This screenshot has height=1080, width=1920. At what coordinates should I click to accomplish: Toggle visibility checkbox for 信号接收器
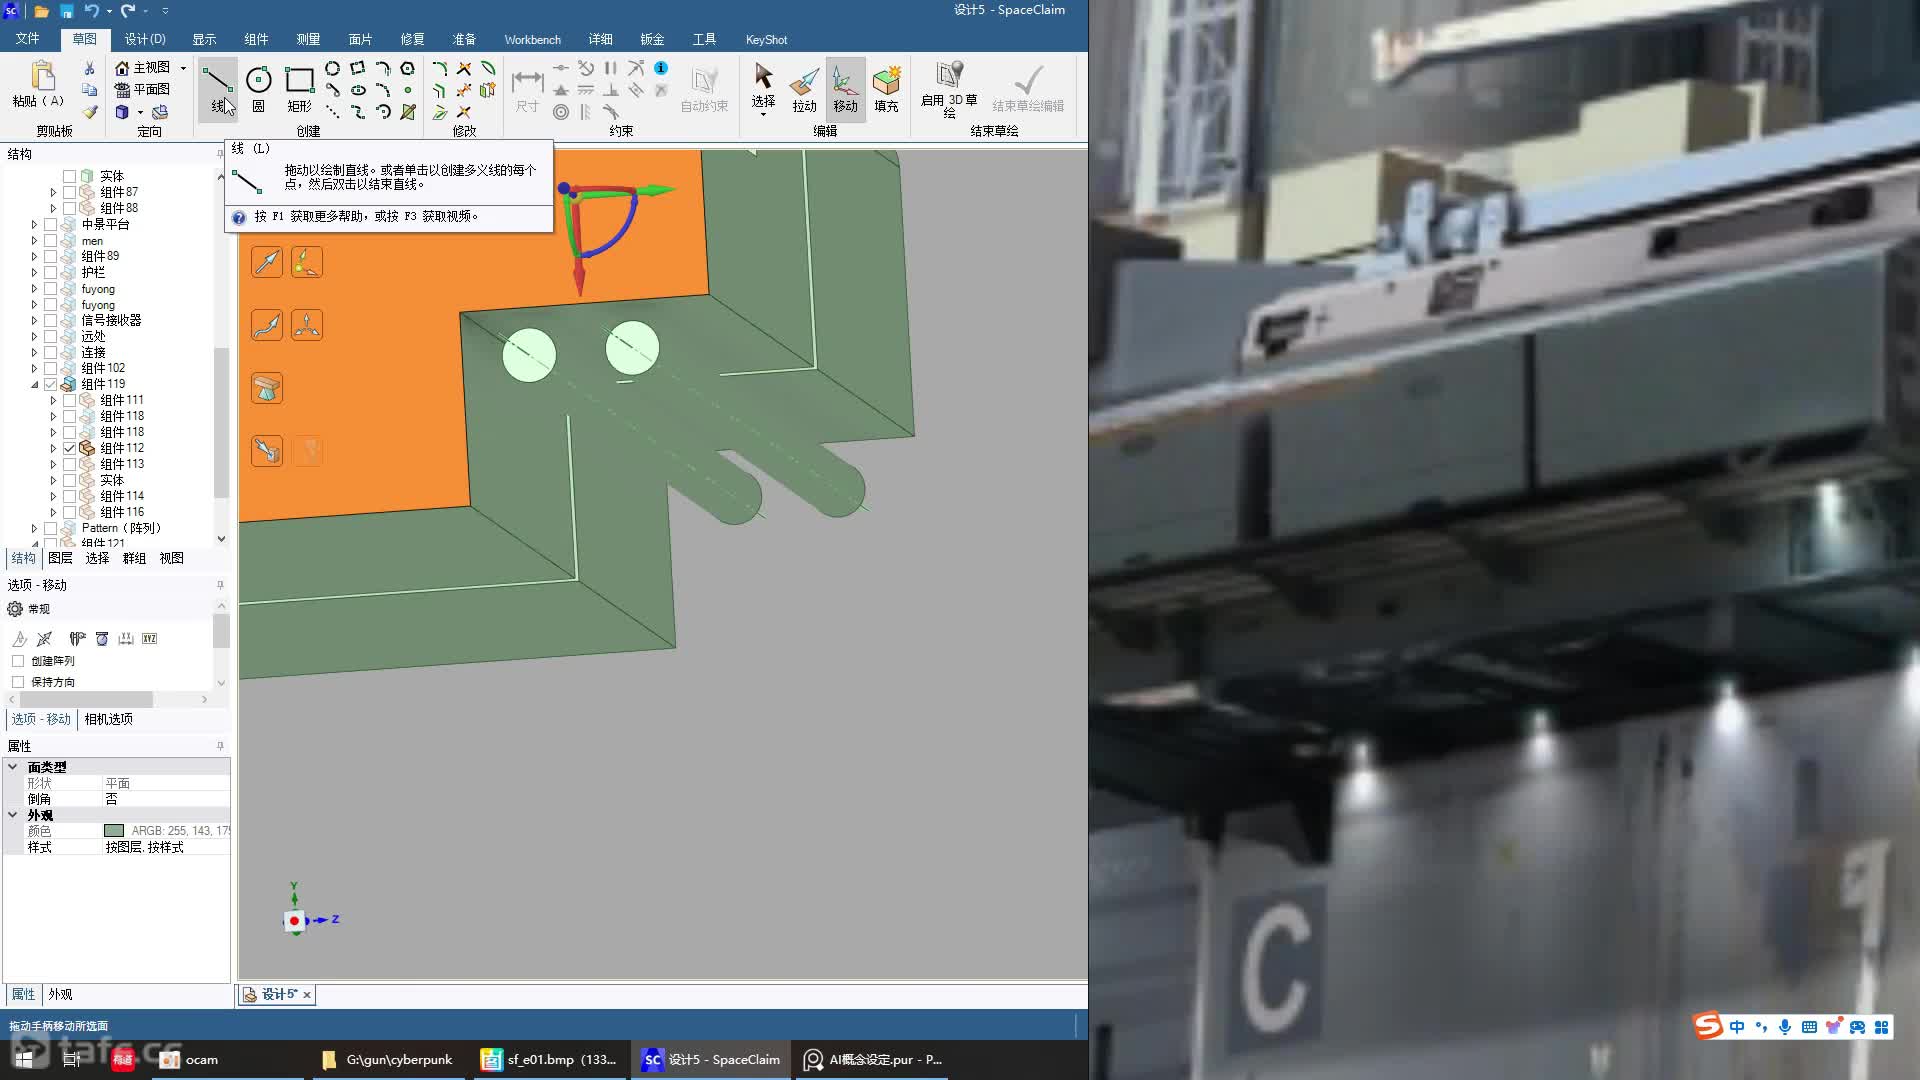click(50, 320)
